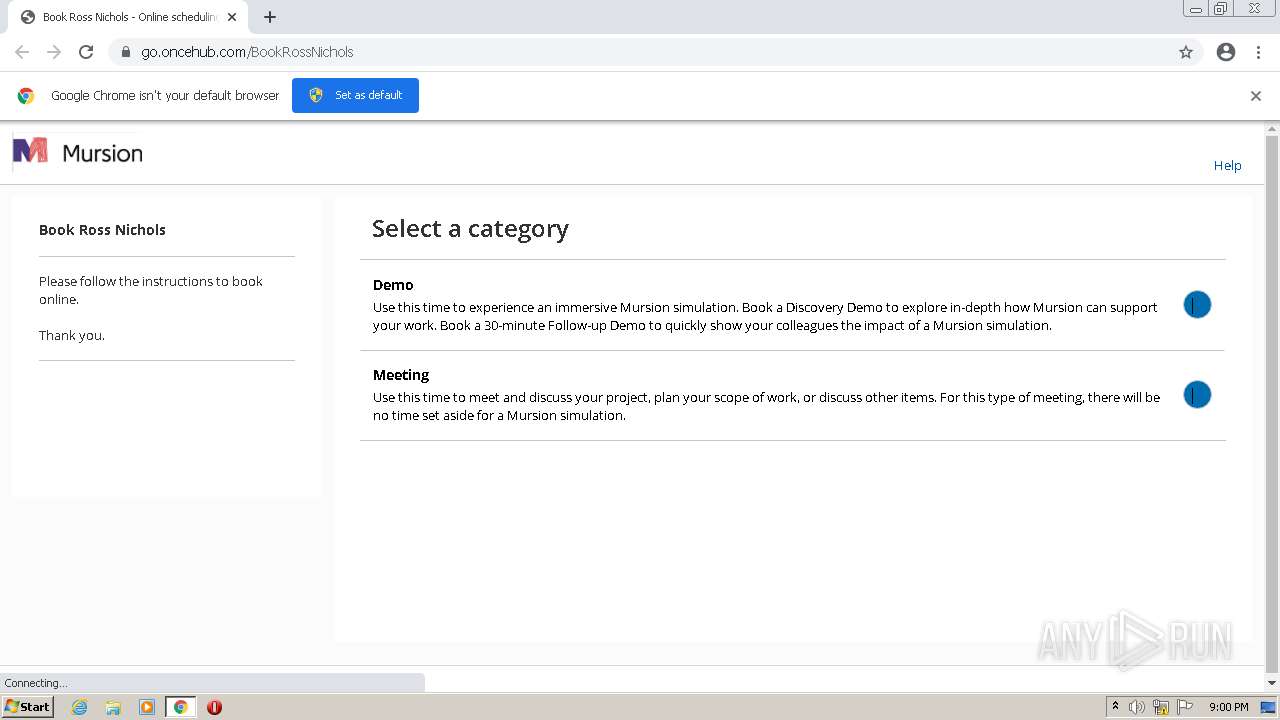This screenshot has height=720, width=1280.
Task: Show hidden system tray icons
Action: 1115,707
